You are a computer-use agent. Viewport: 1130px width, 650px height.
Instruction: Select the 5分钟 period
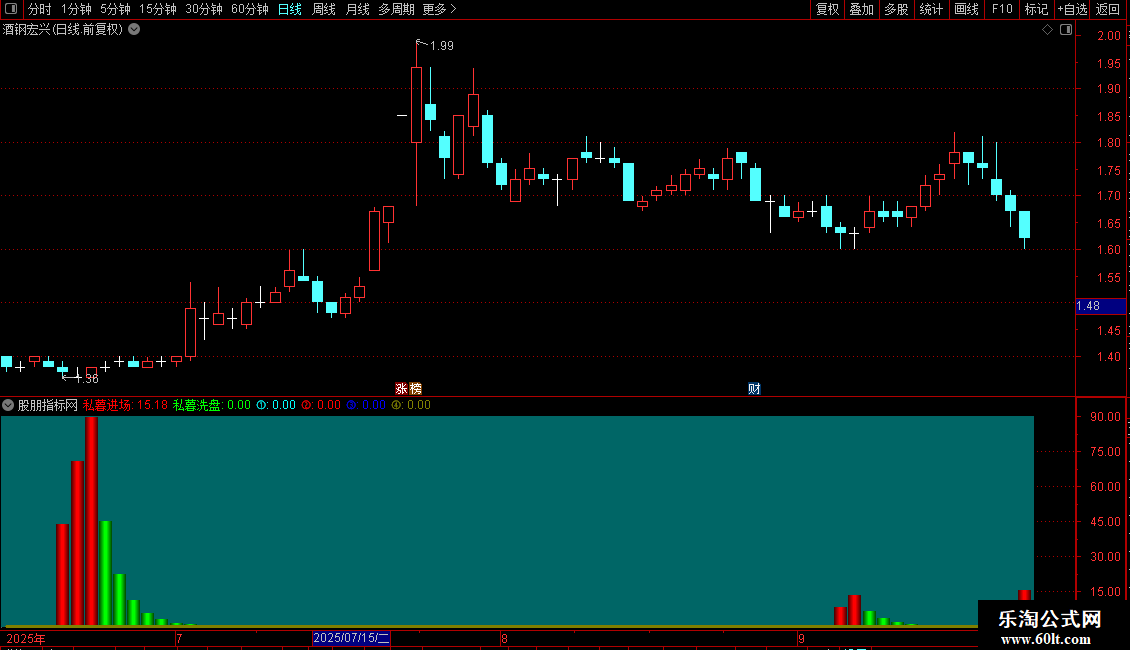(115, 9)
